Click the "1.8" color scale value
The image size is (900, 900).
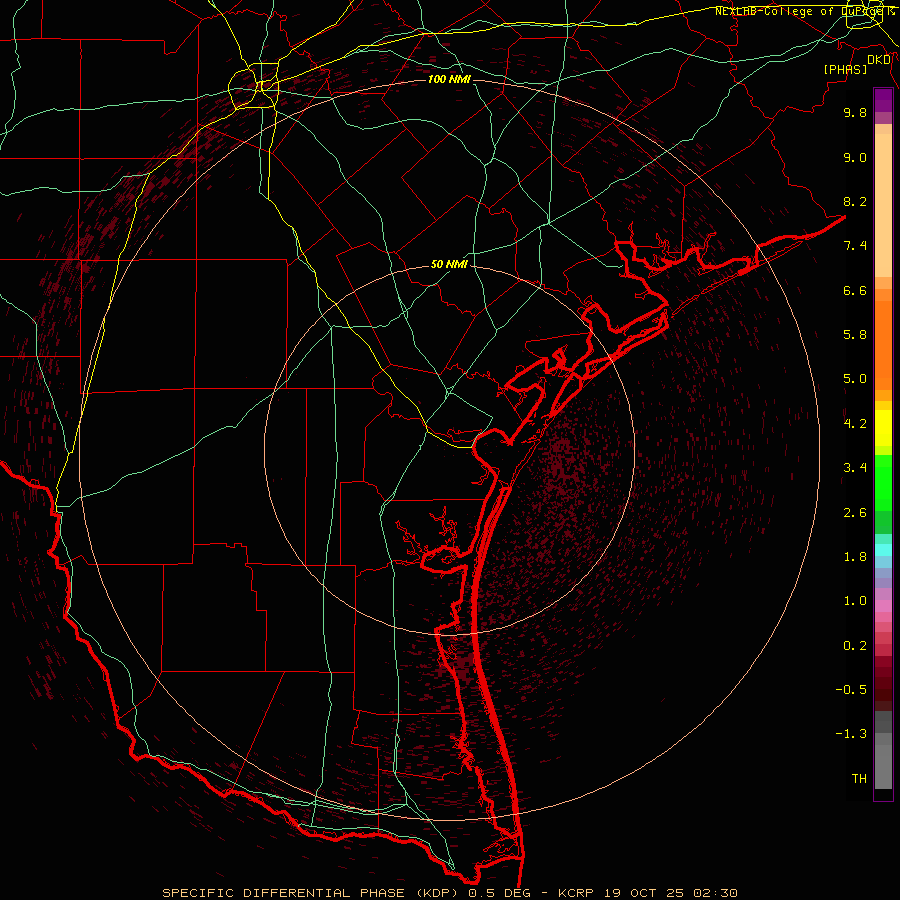click(855, 557)
